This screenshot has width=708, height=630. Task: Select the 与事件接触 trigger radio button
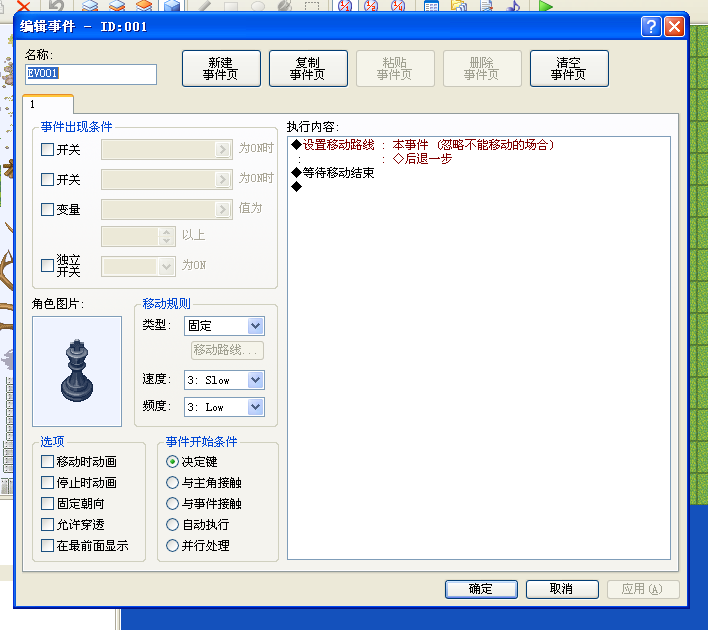[172, 503]
